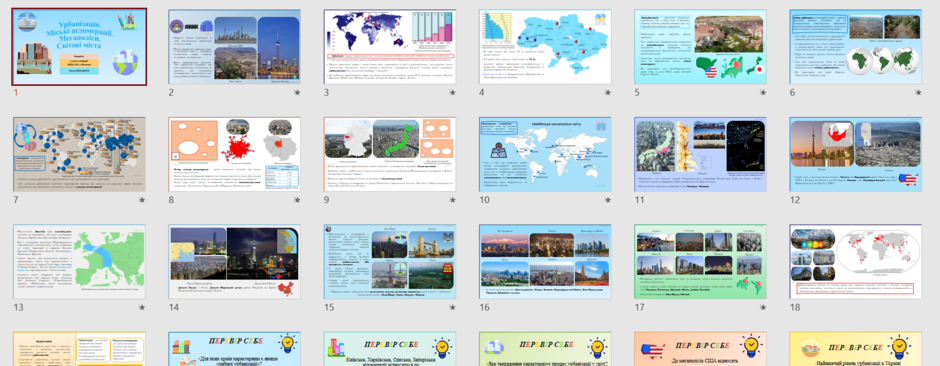Click the transition star icon under slide 10
The height and width of the screenshot is (366, 940).
(608, 200)
